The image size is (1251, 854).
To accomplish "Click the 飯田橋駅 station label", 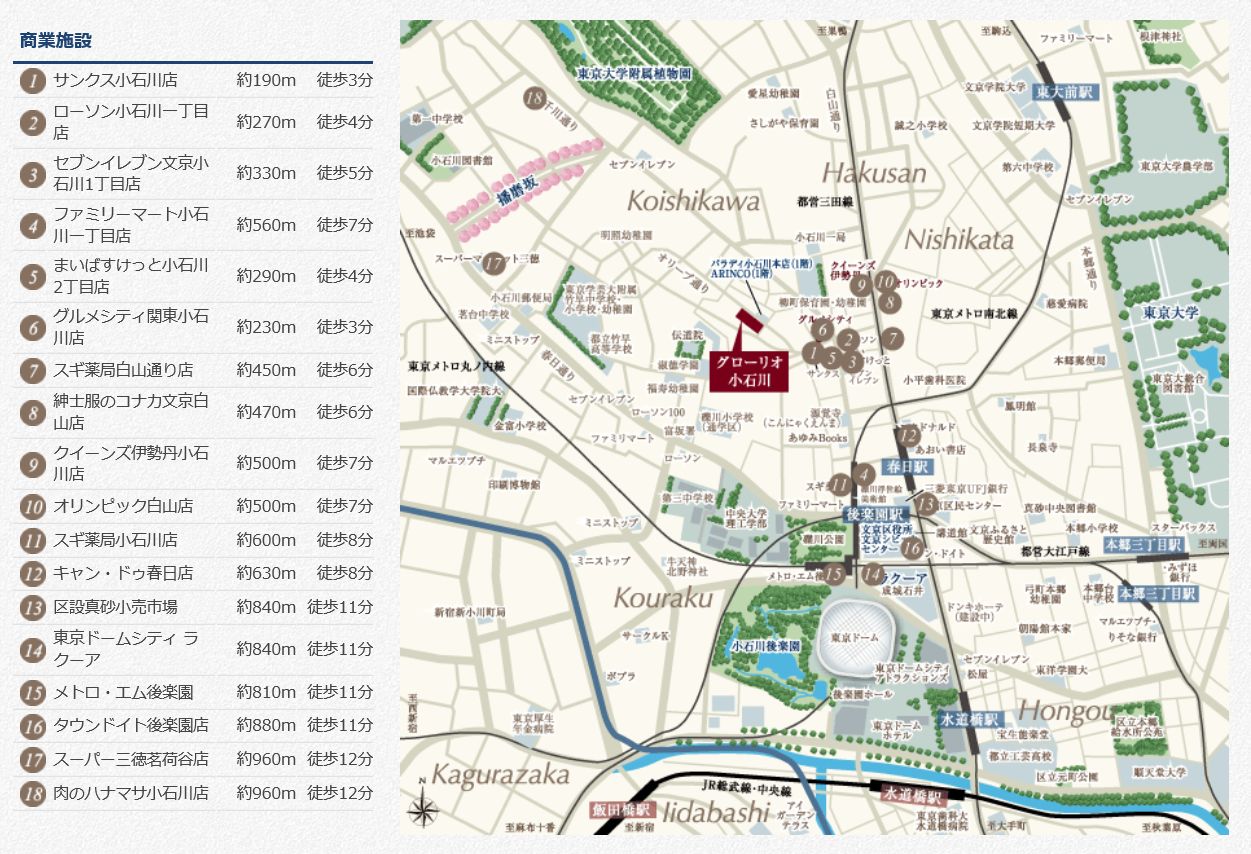I will (x=621, y=809).
